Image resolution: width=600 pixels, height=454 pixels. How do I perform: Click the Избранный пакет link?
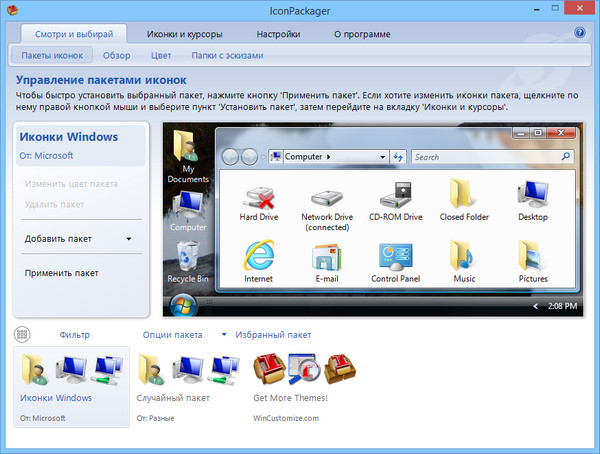tap(273, 335)
